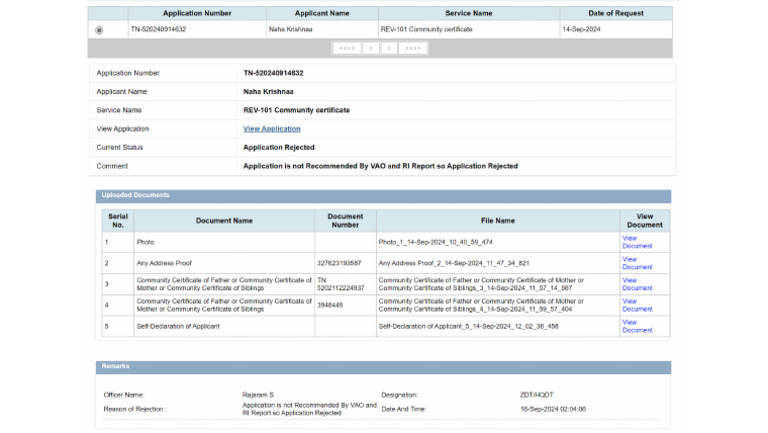The height and width of the screenshot is (433, 768).
Task: Click the Date of Request column header
Action: [x=616, y=13]
